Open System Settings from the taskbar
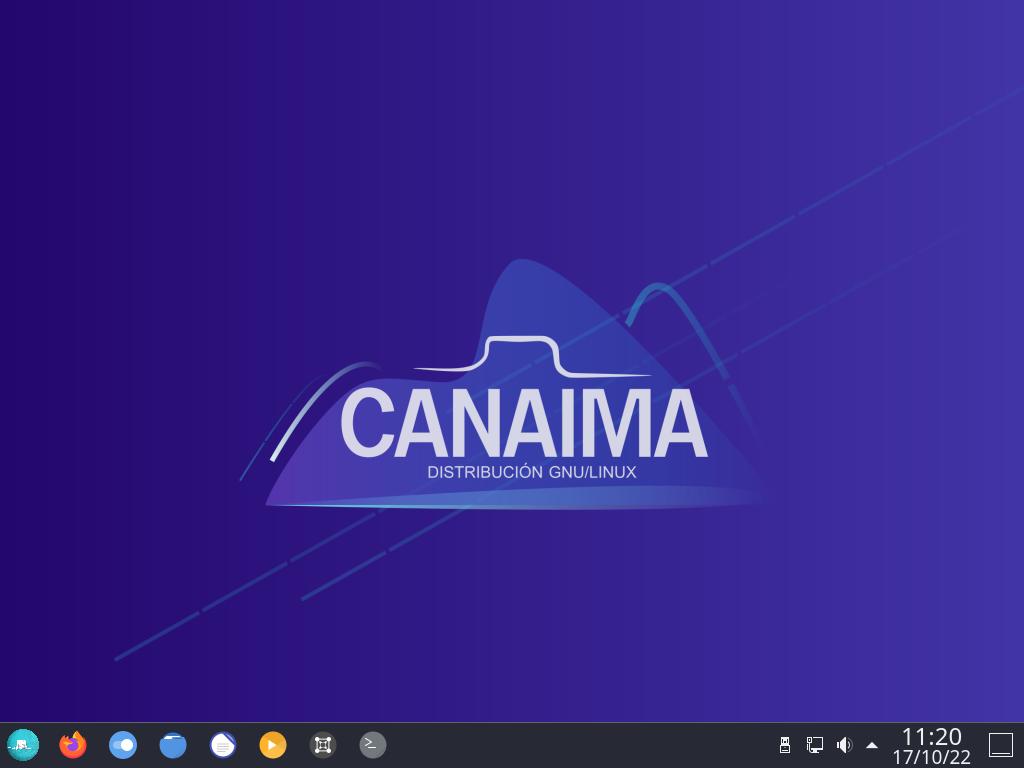1024x768 pixels. [123, 744]
